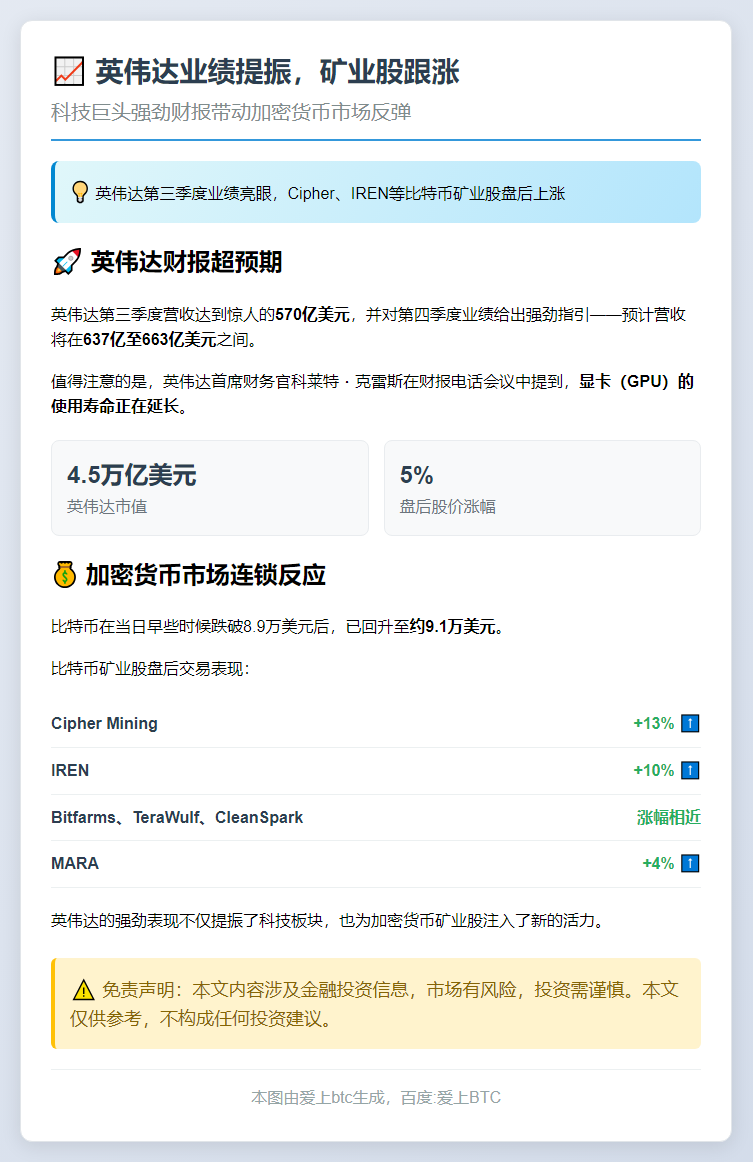Click the bold text 显卡（GPU）的使用寿命正在延长

[372, 394]
